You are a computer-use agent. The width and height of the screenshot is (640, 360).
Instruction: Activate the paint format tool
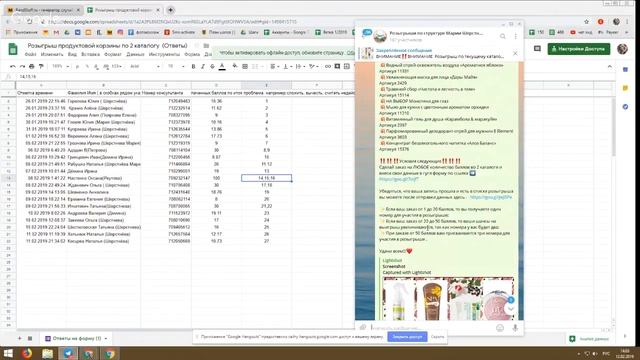(41, 67)
